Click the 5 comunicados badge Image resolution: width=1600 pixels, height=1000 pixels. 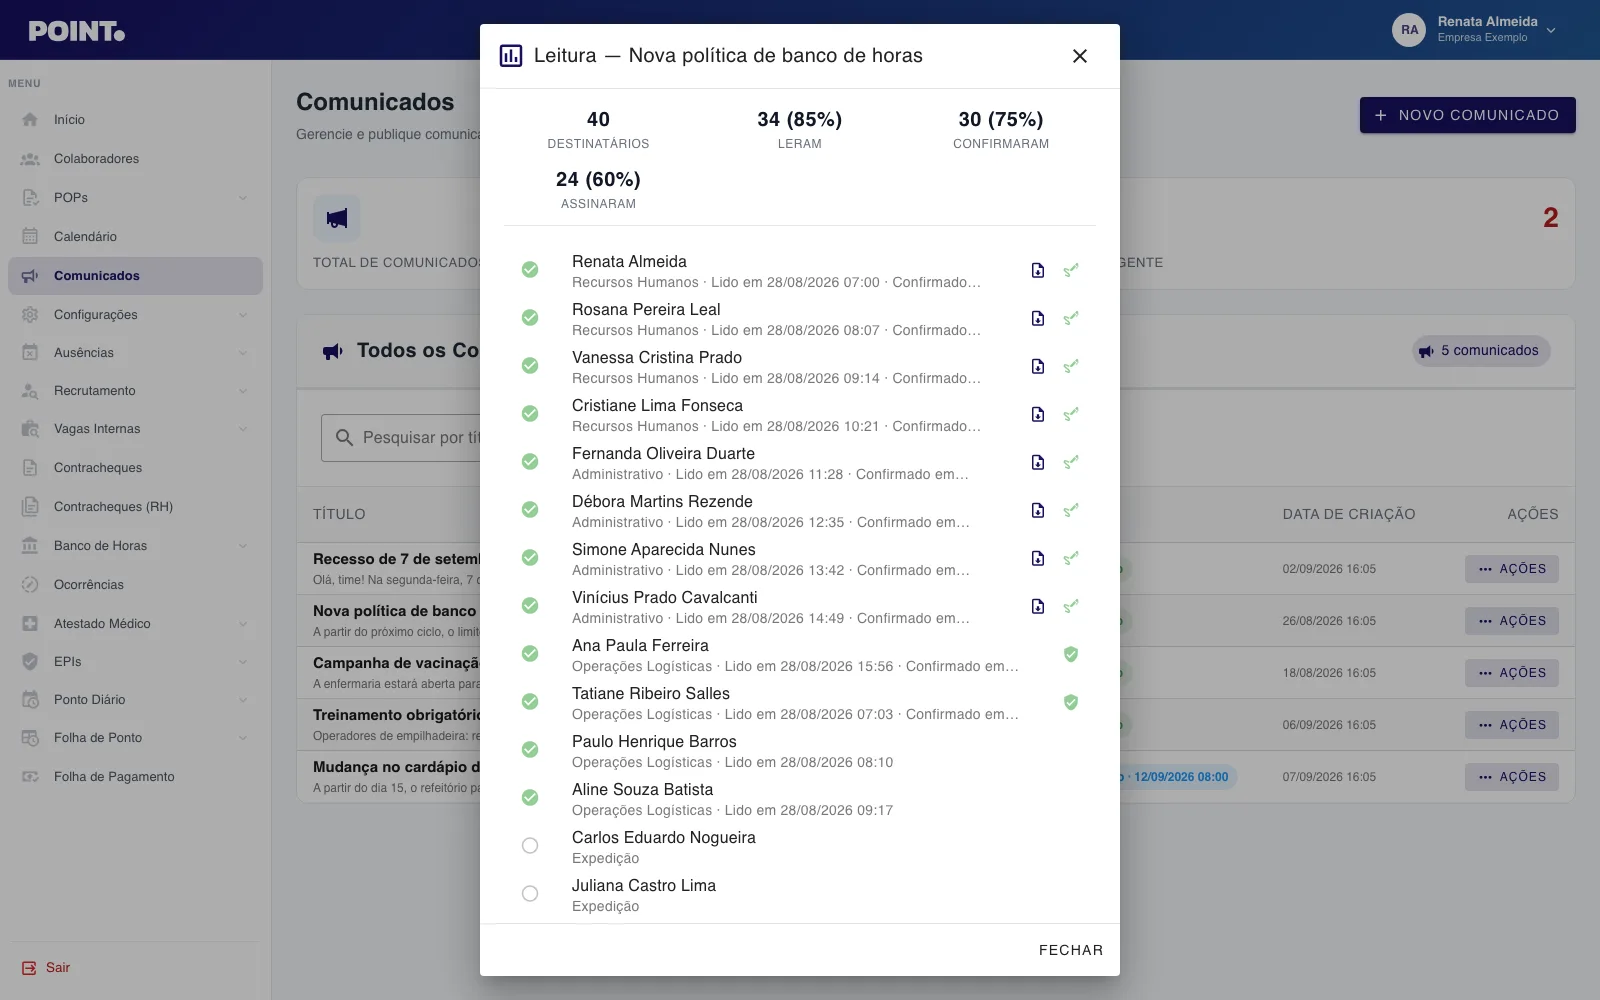click(x=1481, y=351)
